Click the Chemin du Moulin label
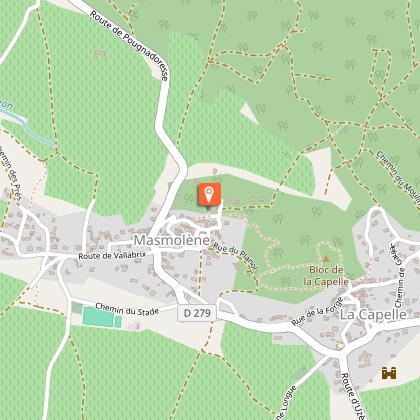Screen dimensions: 420x420 398,177
